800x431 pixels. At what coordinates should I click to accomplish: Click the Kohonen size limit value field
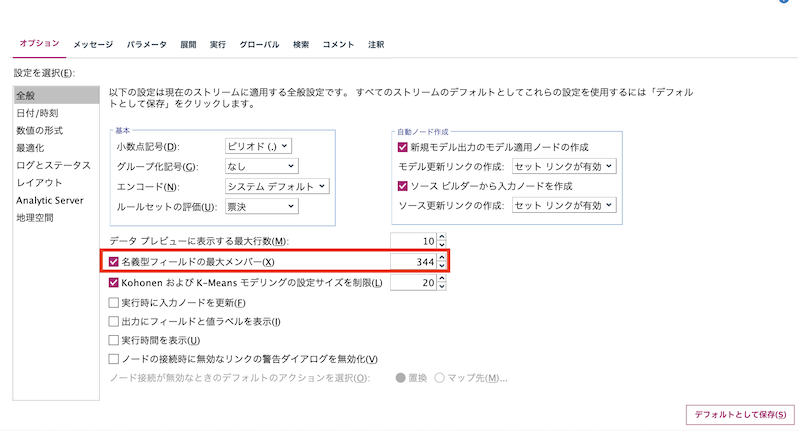click(413, 283)
